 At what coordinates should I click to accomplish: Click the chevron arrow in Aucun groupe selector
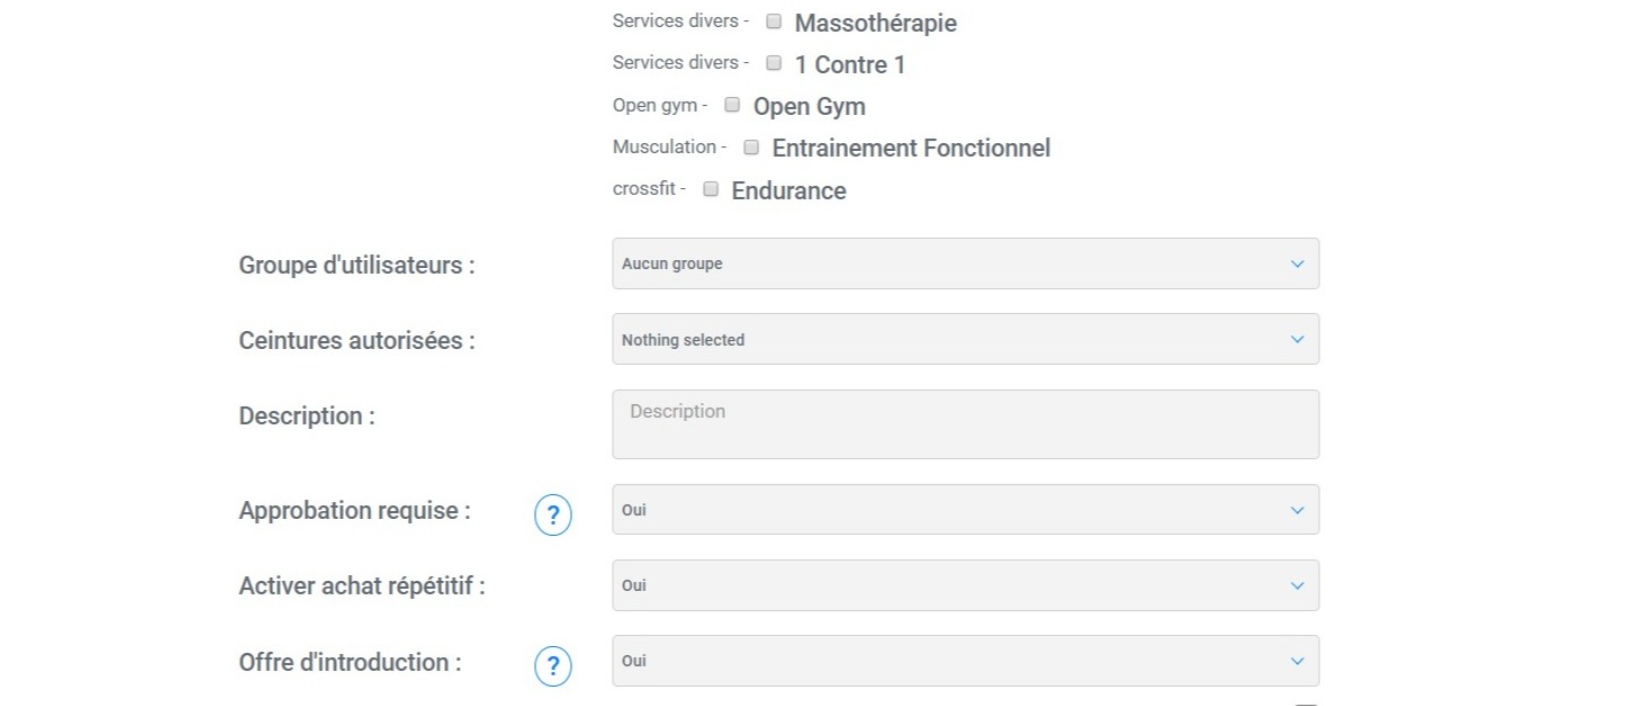pos(1297,264)
